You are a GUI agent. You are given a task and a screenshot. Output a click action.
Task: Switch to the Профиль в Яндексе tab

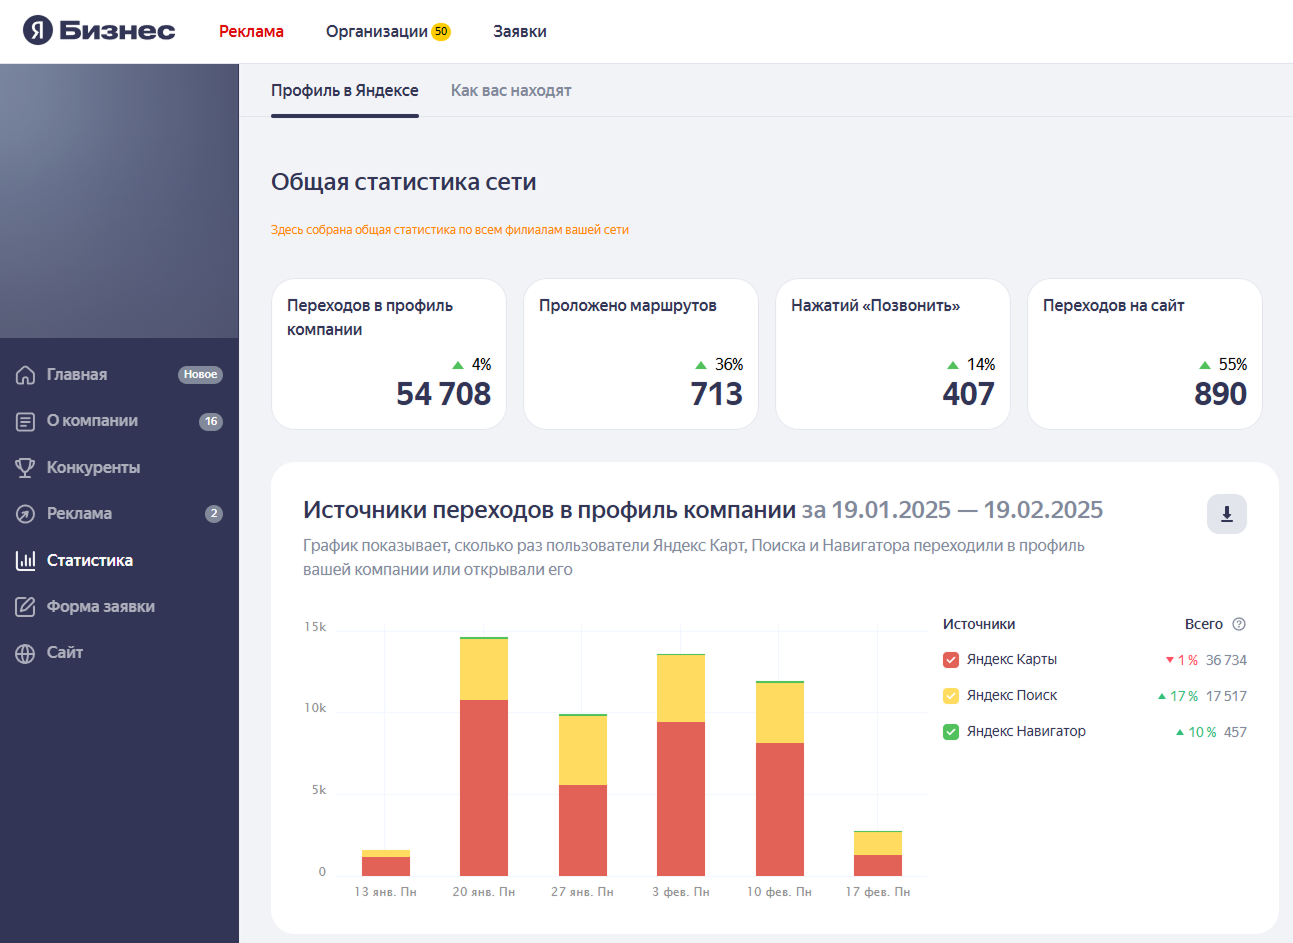pos(345,91)
